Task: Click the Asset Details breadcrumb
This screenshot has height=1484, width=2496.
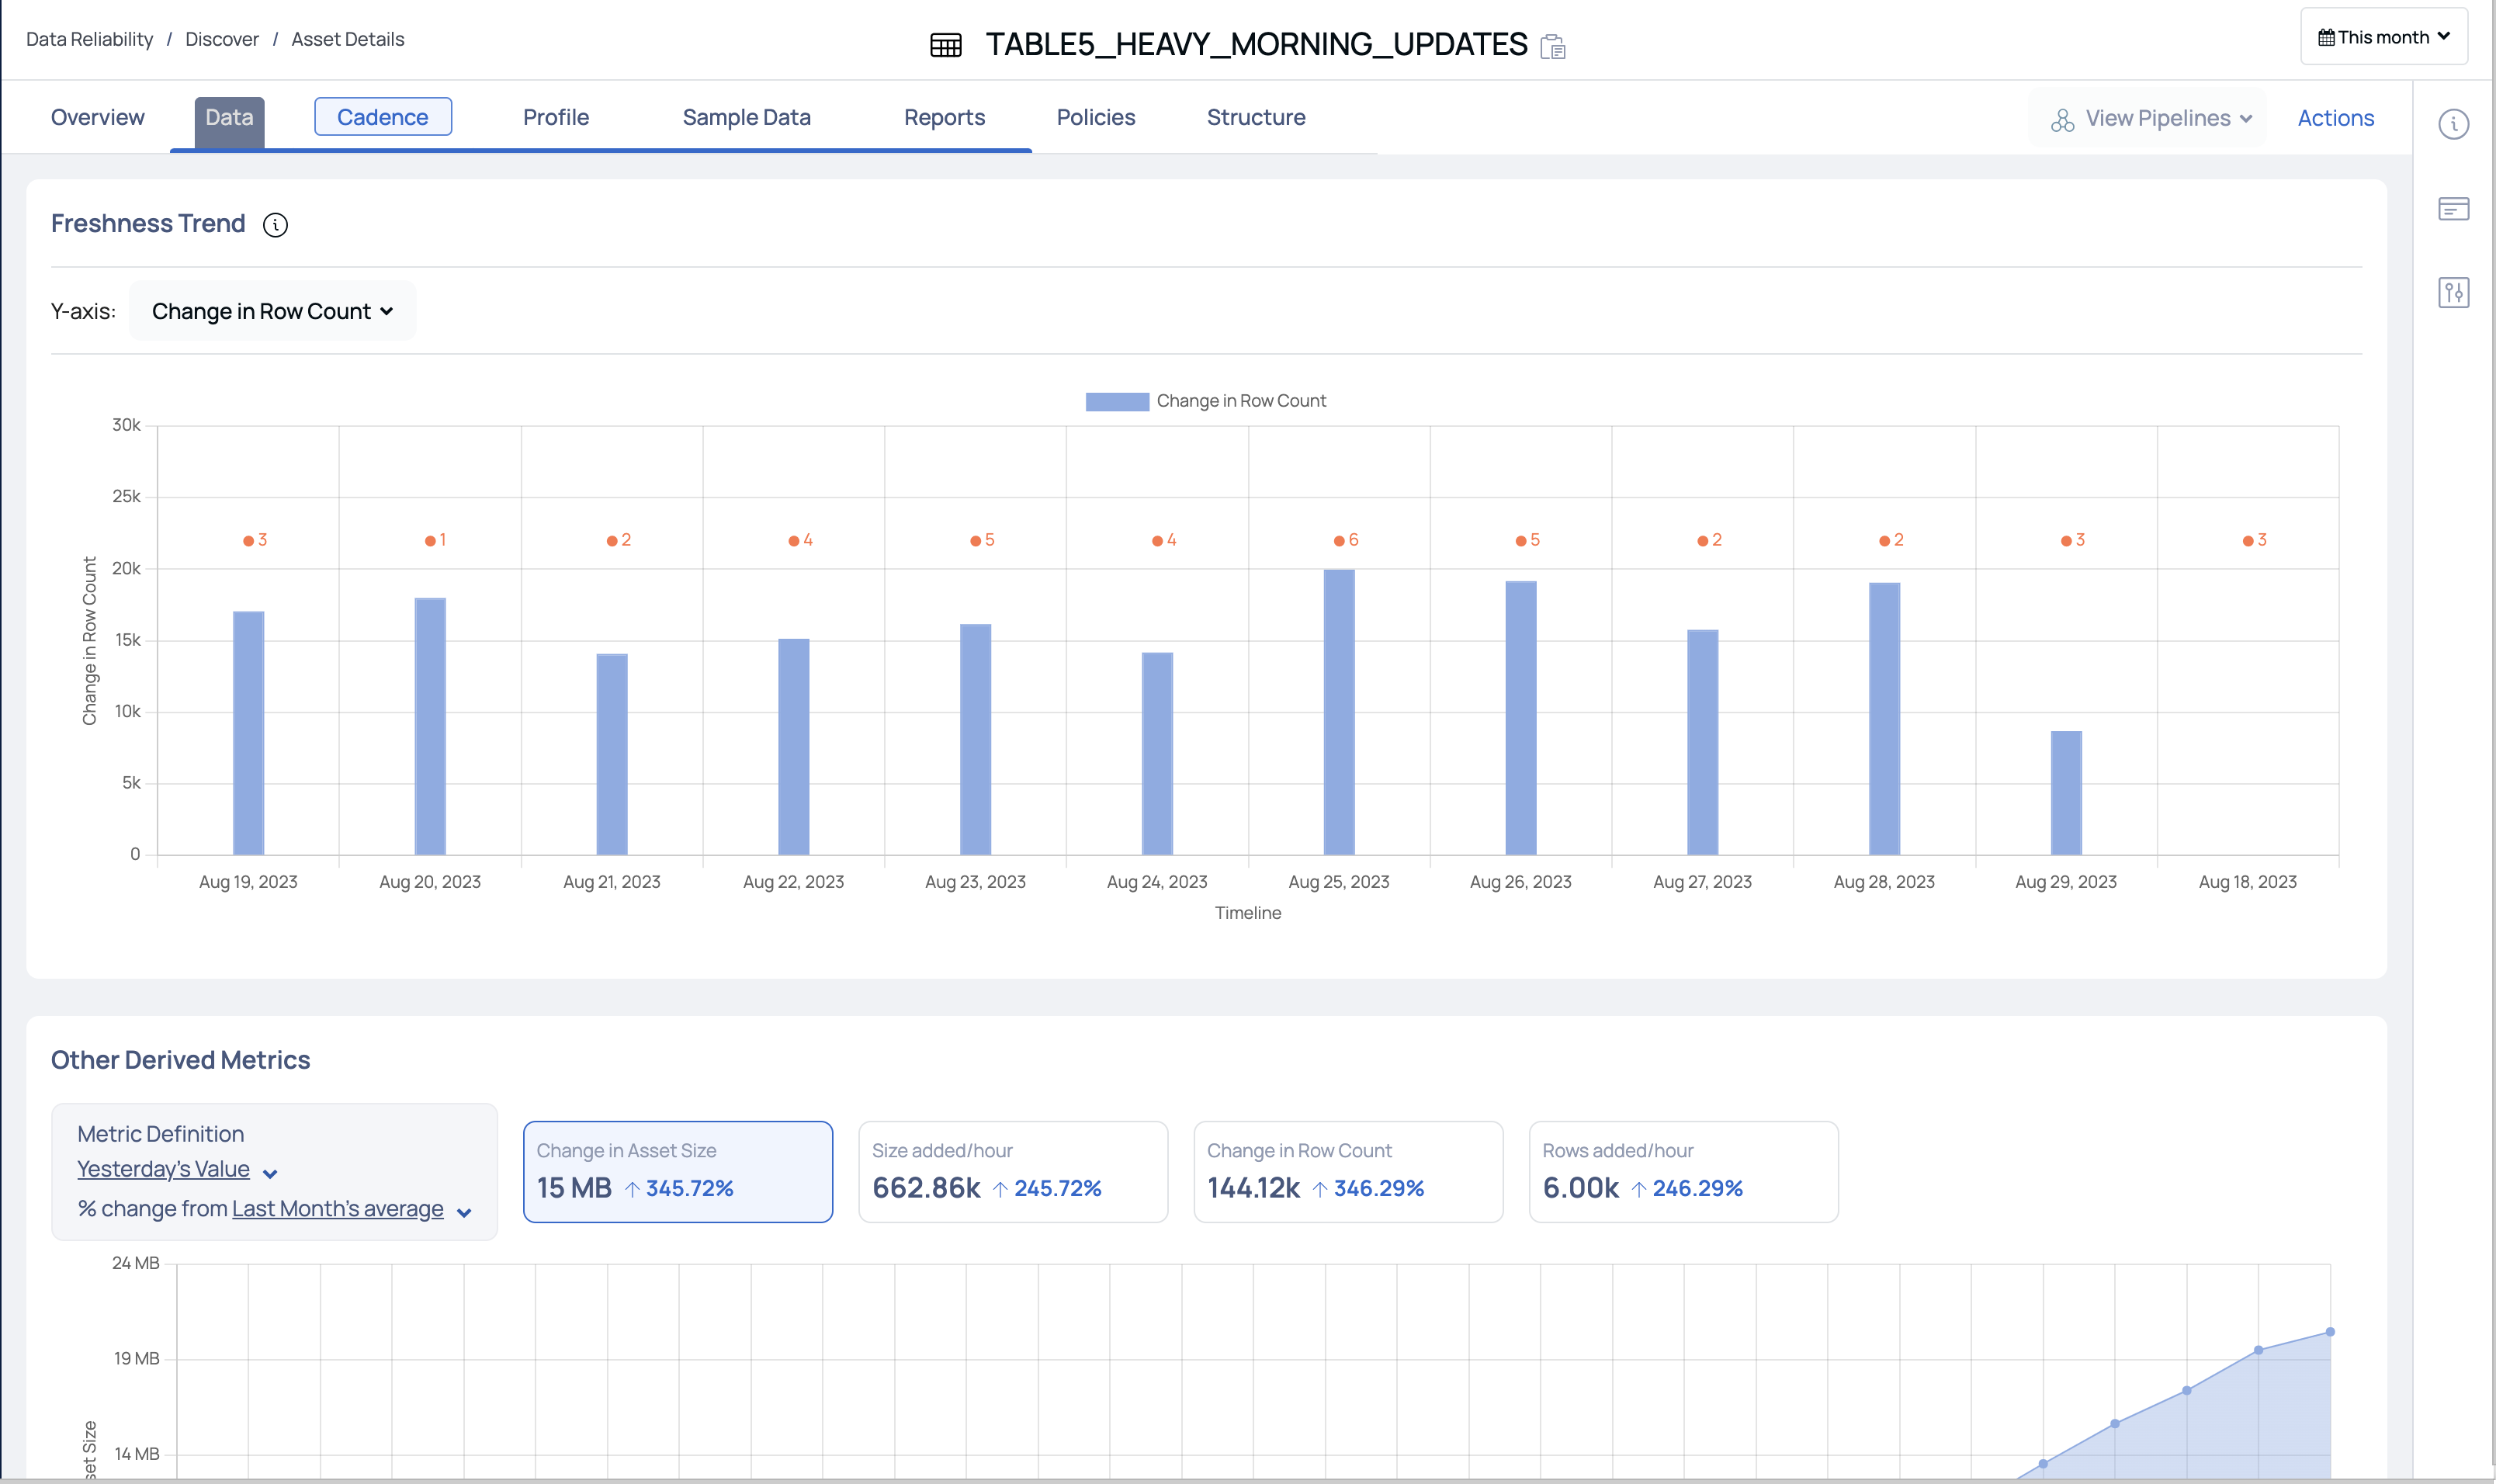Action: [348, 40]
